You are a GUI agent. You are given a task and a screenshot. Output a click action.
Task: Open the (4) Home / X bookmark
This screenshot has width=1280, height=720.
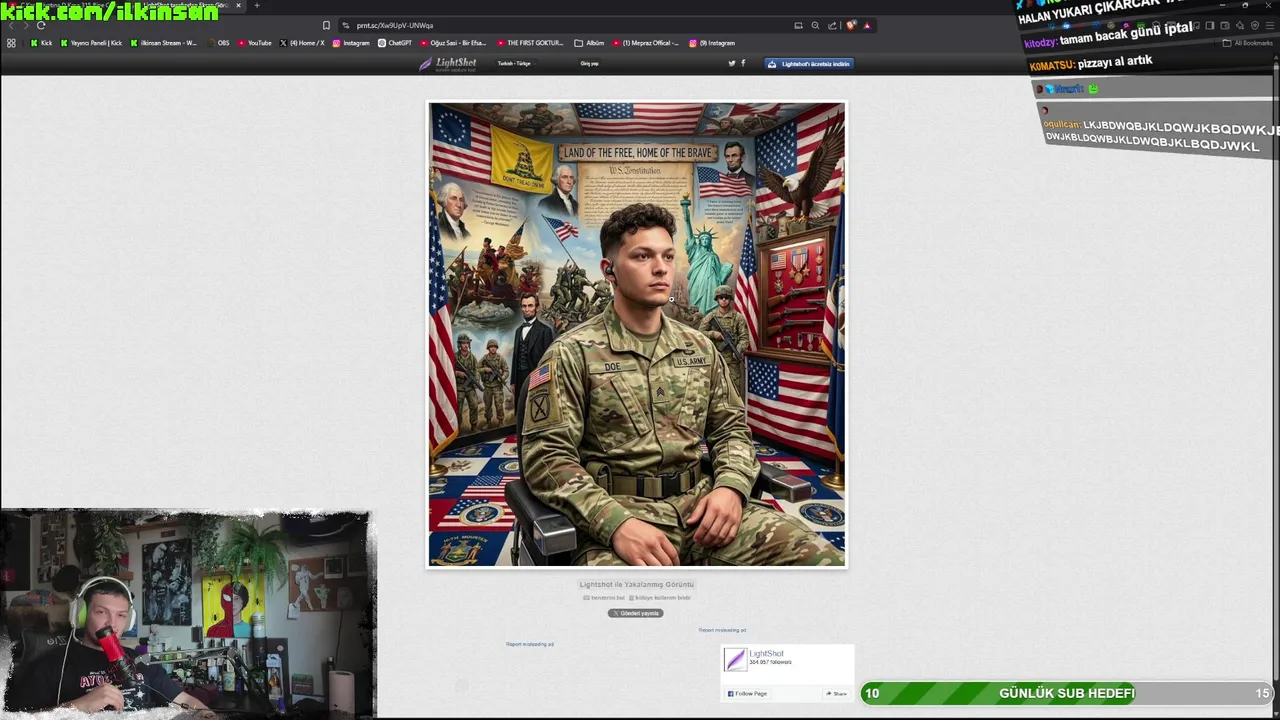(302, 43)
